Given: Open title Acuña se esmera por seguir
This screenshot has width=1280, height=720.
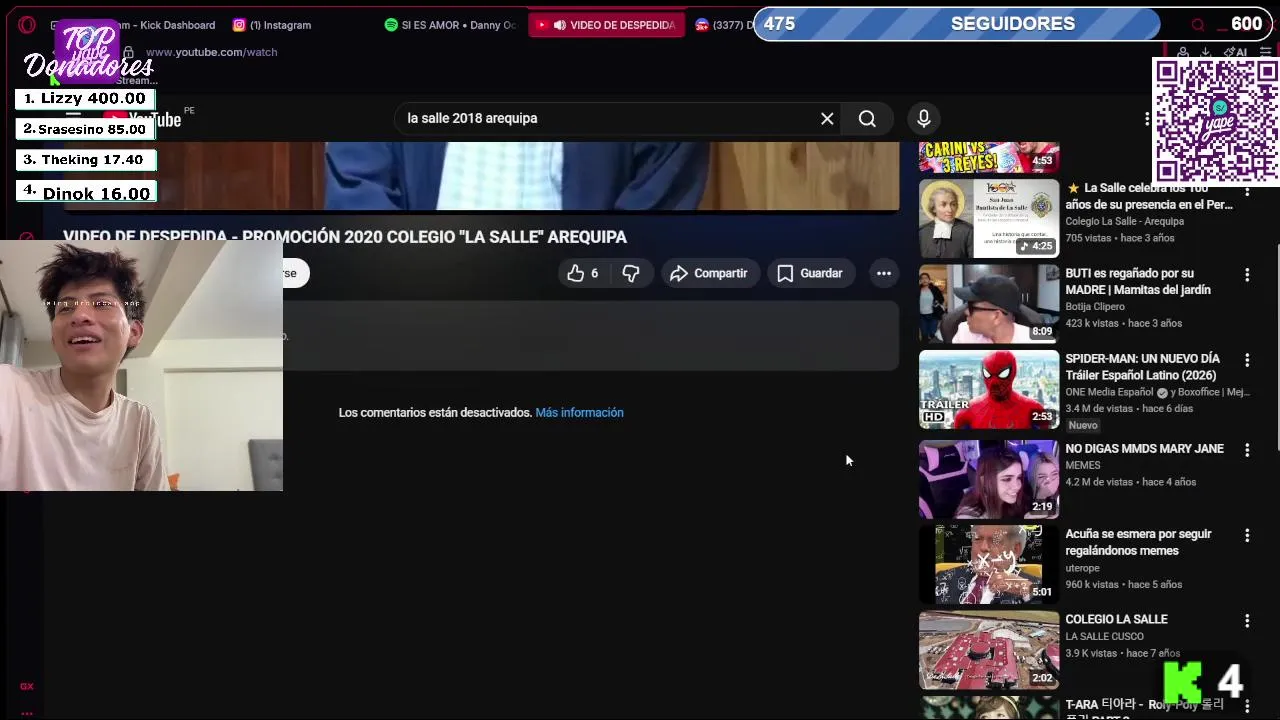Looking at the screenshot, I should coord(1138,542).
